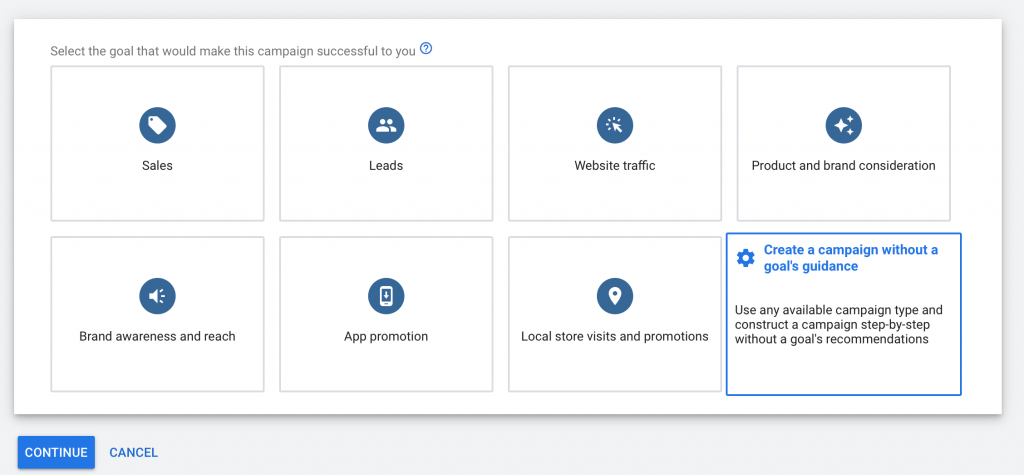
Task: Click the Select the goal instruction text
Action: tap(233, 51)
